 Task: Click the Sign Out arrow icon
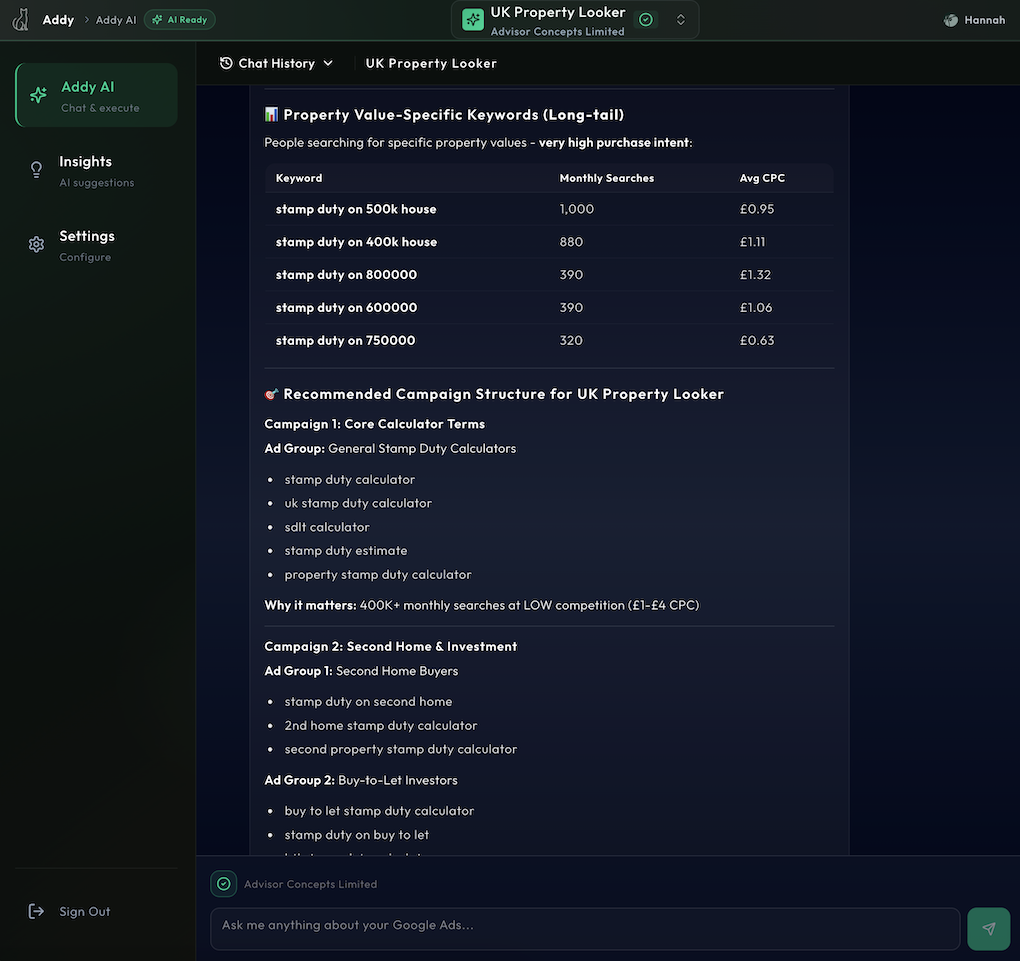pyautogui.click(x=37, y=911)
